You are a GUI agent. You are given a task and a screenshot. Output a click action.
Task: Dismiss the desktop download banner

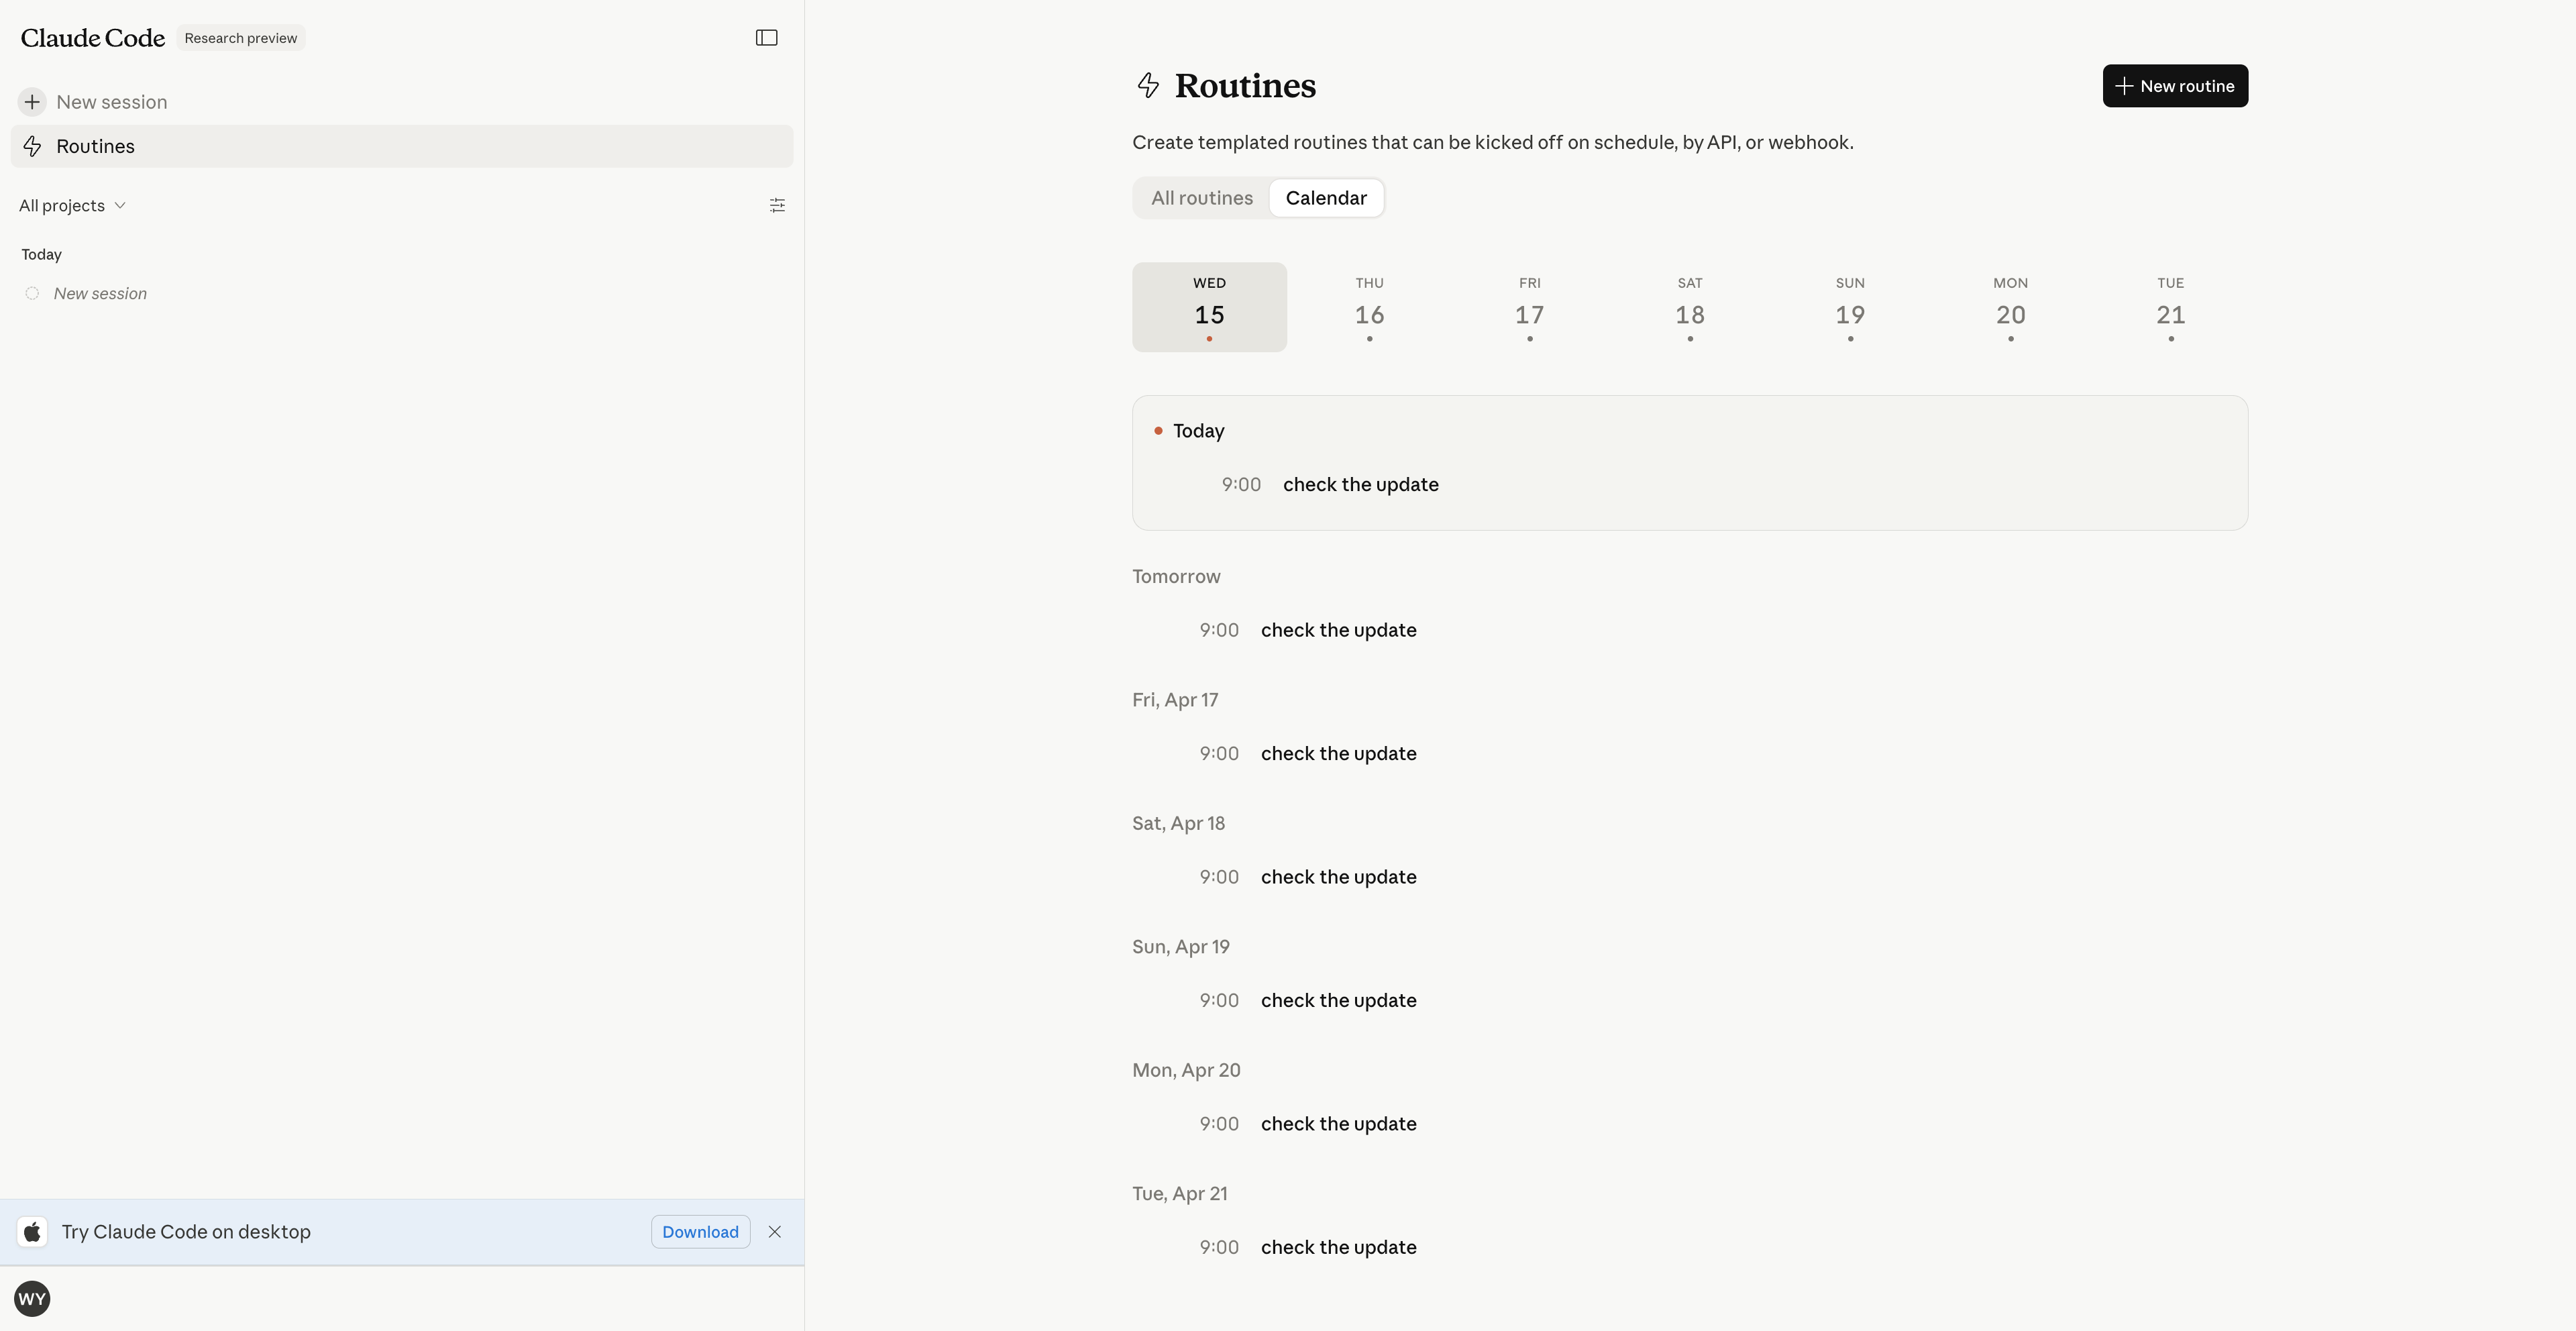(774, 1231)
